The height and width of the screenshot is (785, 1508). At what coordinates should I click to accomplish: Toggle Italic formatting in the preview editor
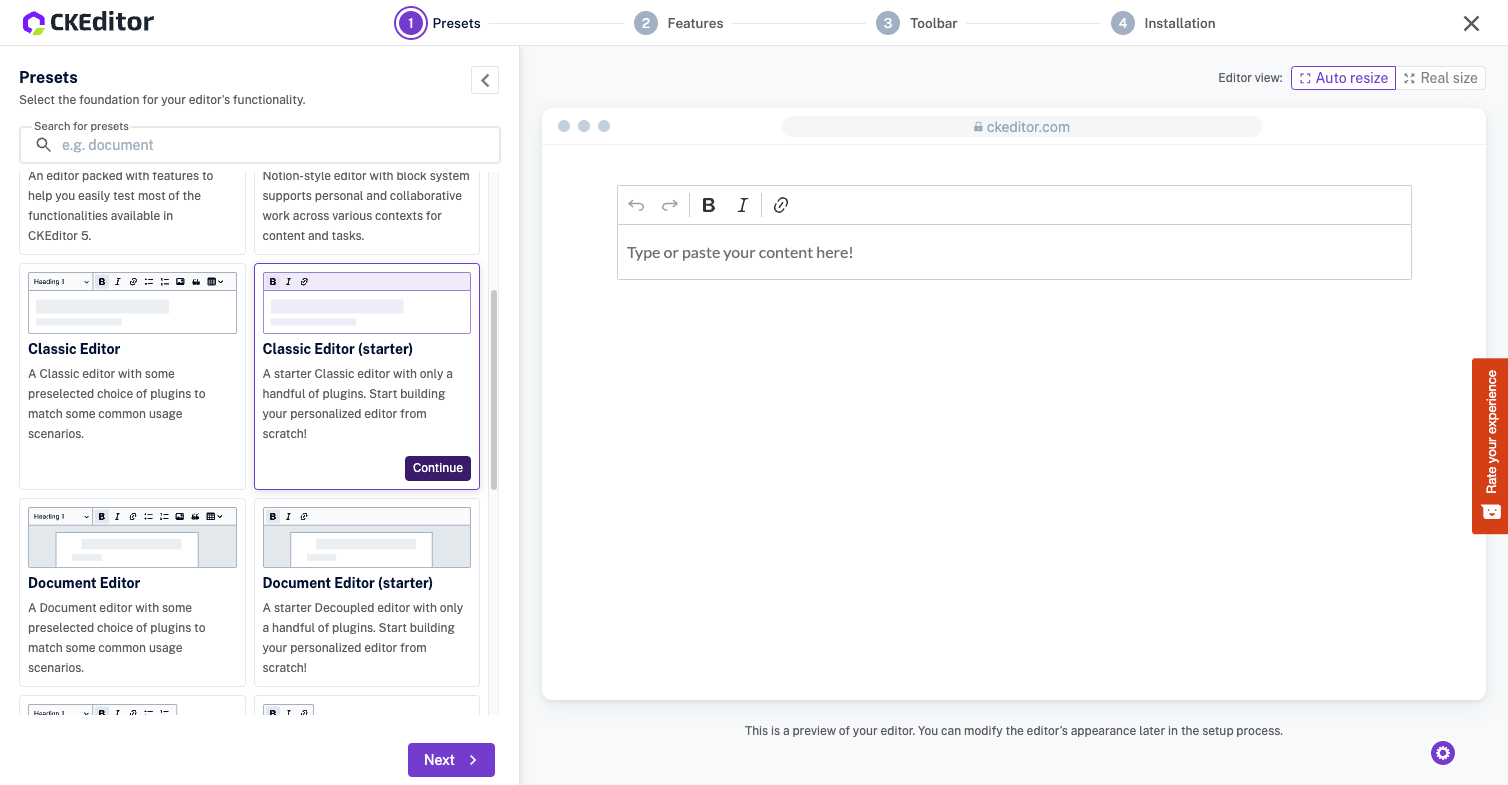click(x=742, y=205)
